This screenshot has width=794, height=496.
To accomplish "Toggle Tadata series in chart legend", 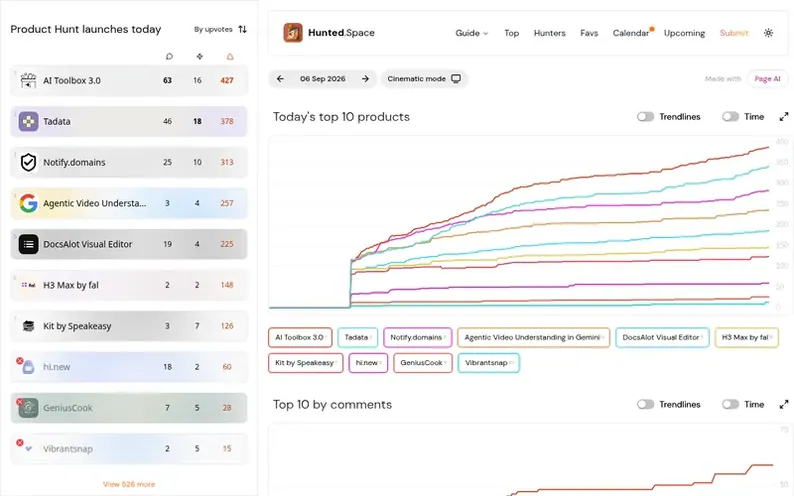I will (x=358, y=338).
